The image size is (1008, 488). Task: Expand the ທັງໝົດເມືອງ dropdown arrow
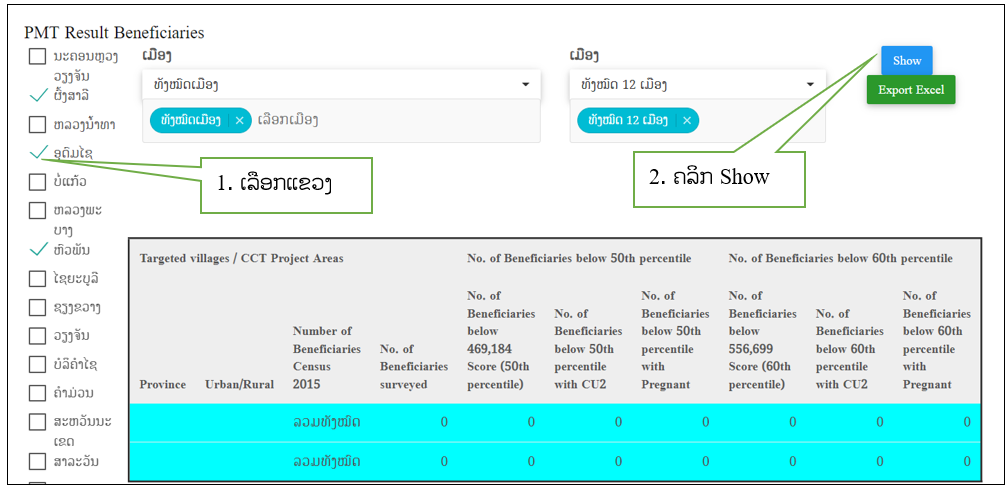(526, 85)
